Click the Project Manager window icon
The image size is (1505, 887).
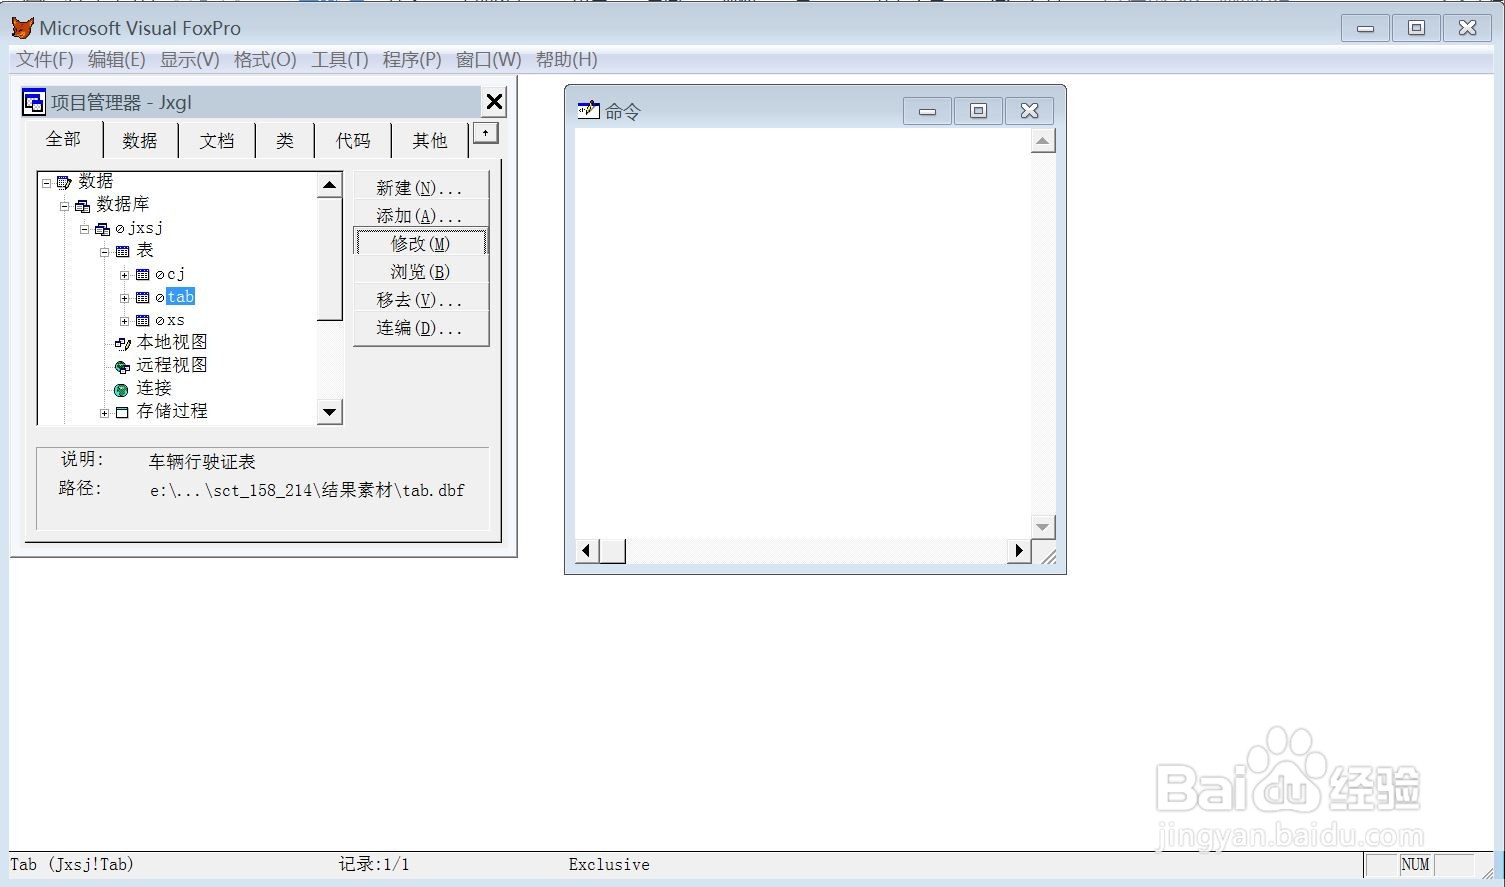click(x=34, y=102)
